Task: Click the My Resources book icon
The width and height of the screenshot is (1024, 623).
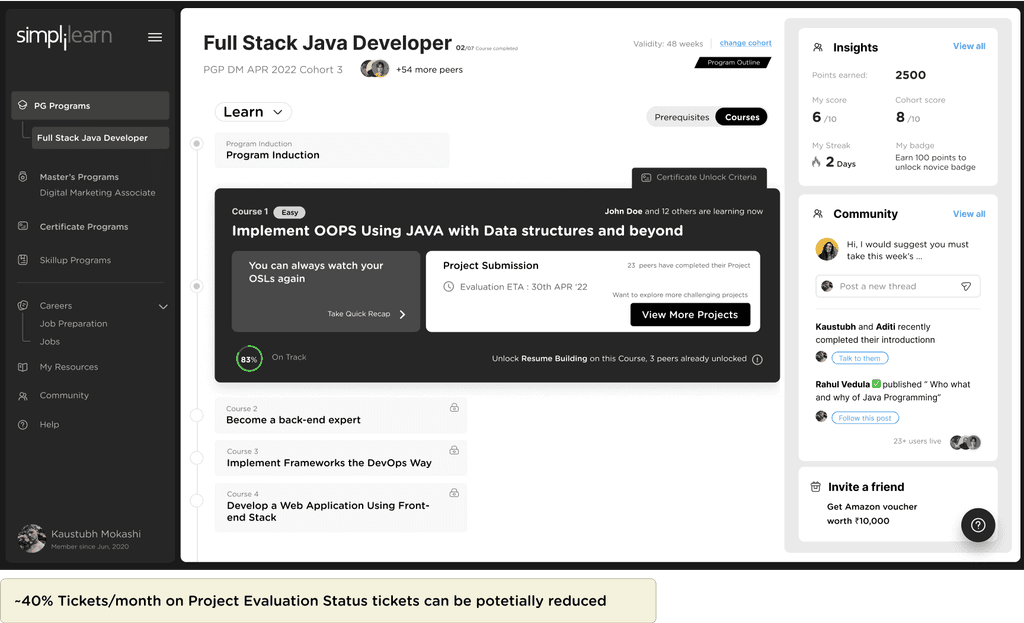Action: 23,367
